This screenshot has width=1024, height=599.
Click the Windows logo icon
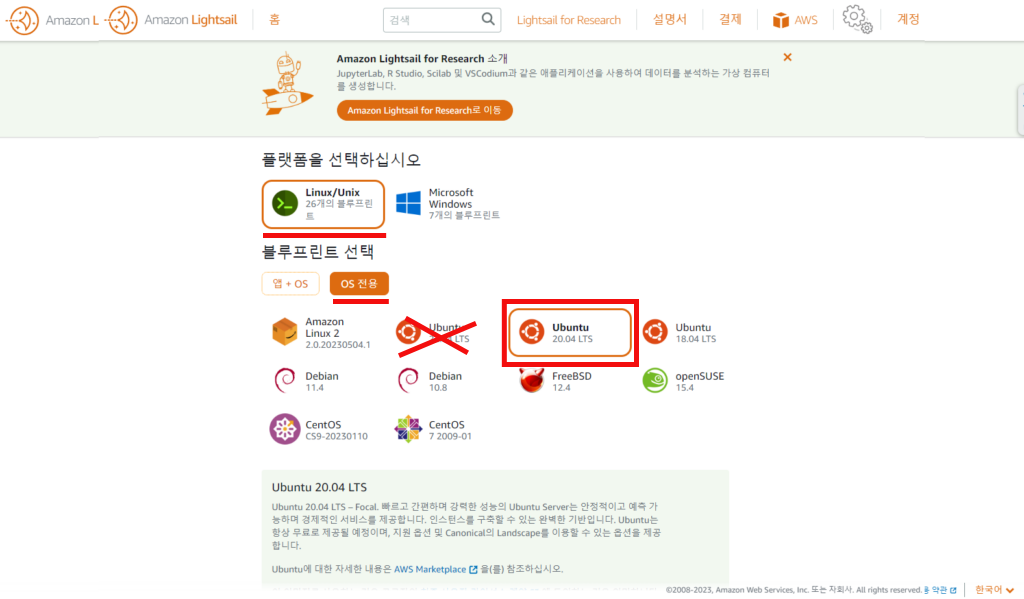click(x=409, y=203)
